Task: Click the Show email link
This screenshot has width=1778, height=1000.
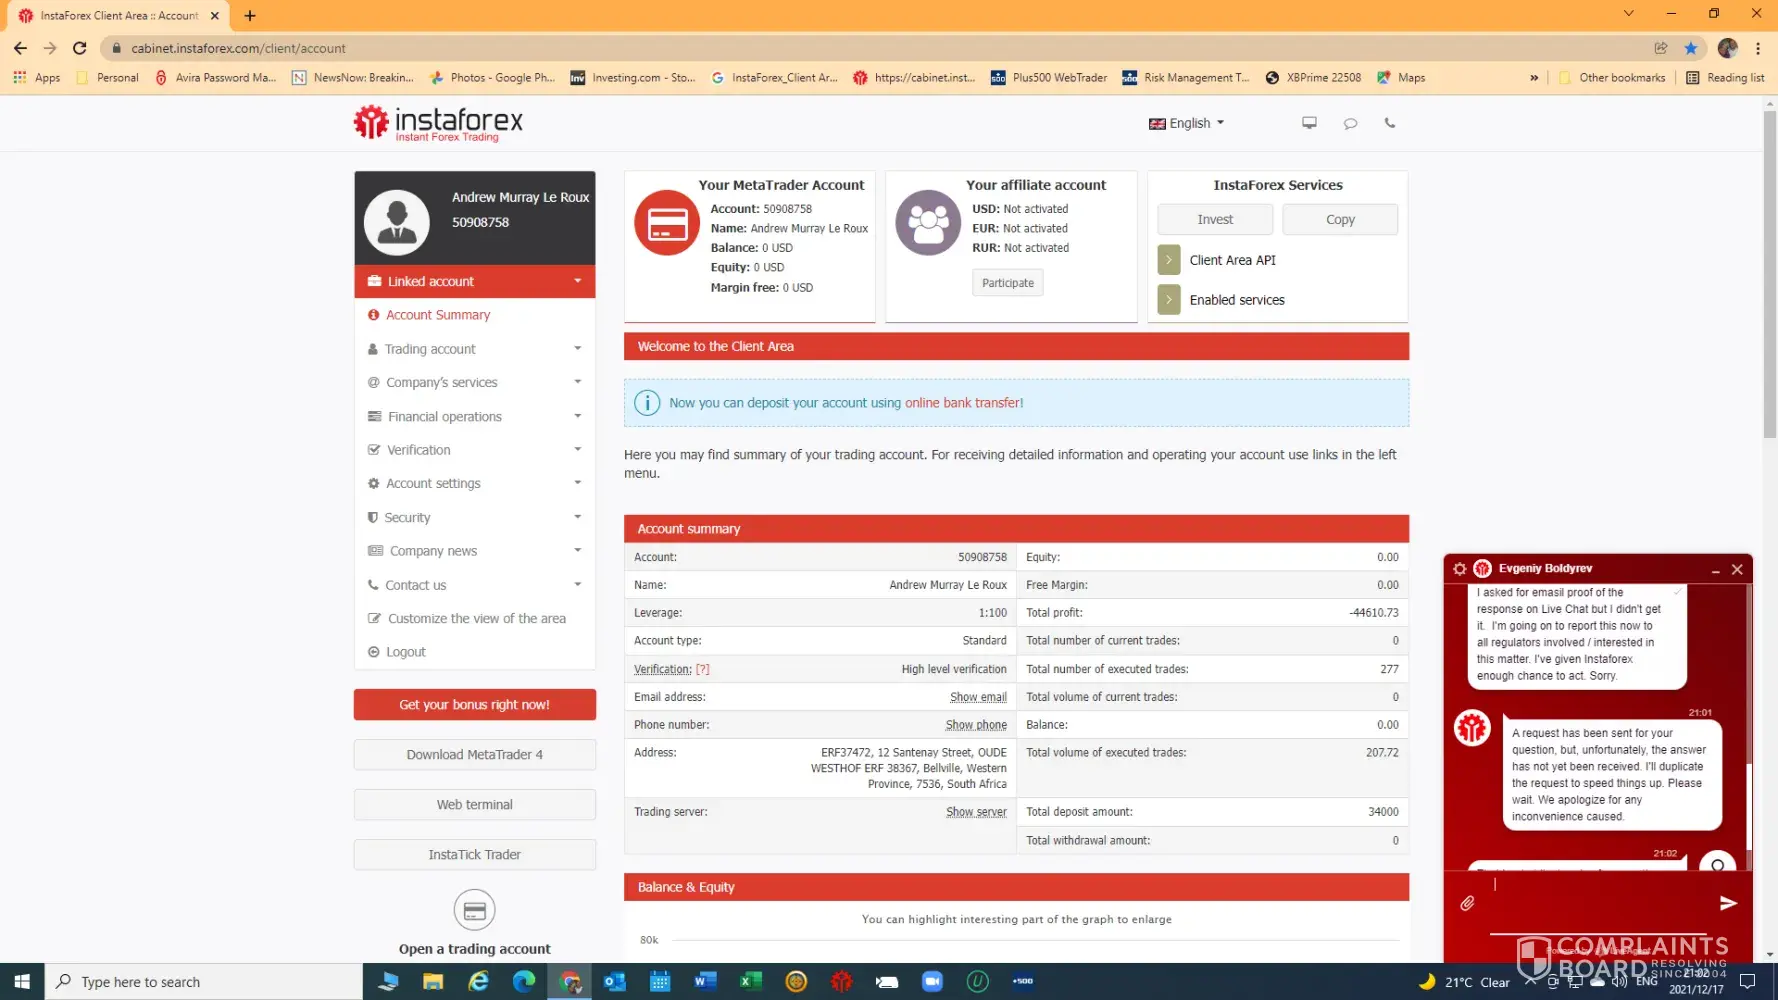Action: tap(977, 697)
